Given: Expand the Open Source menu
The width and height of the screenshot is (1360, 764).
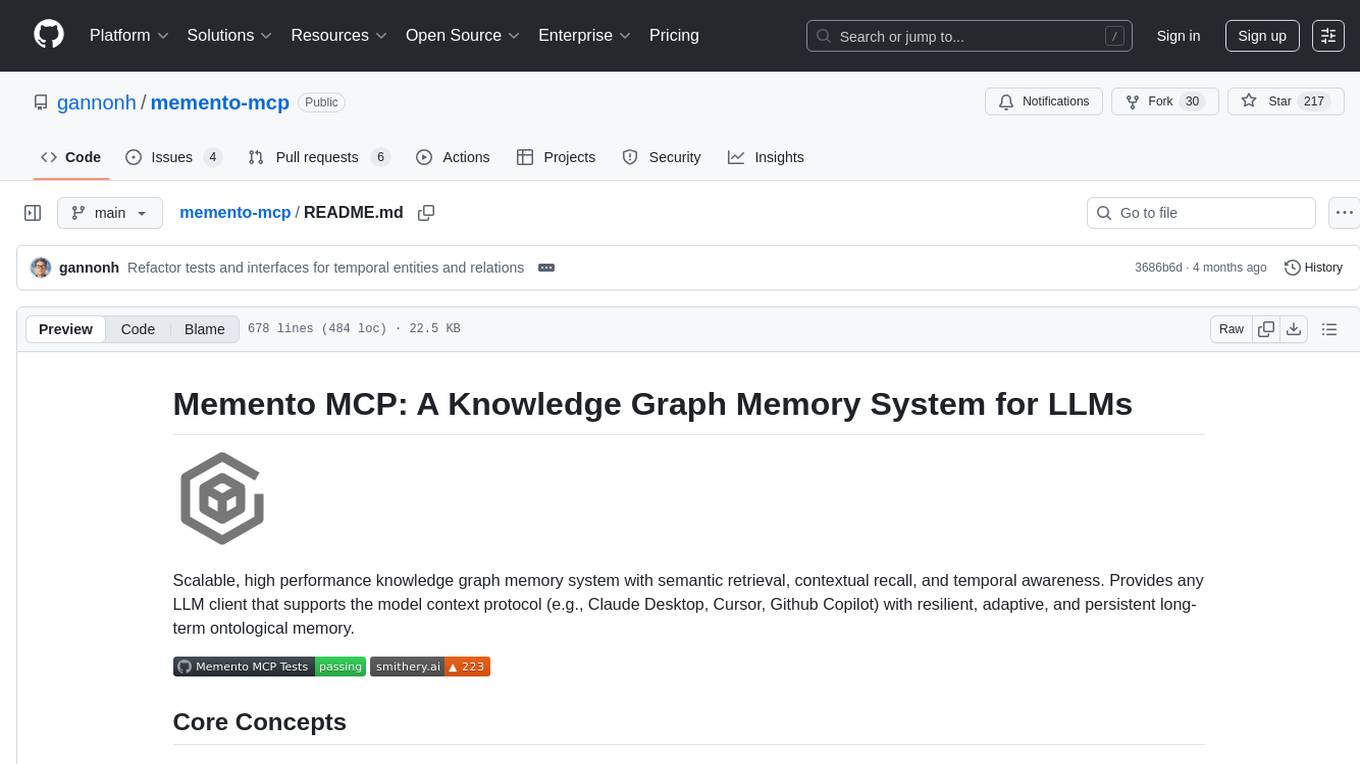Looking at the screenshot, I should click(463, 35).
